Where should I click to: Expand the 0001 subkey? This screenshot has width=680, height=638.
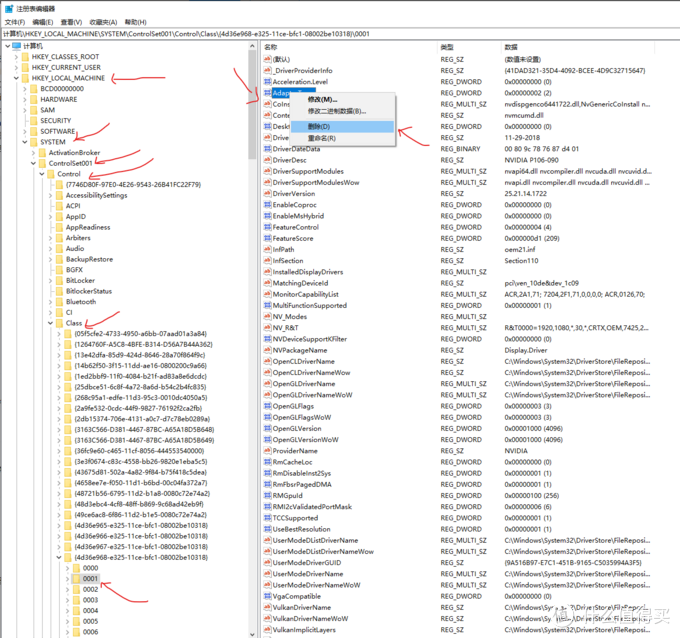point(67,579)
